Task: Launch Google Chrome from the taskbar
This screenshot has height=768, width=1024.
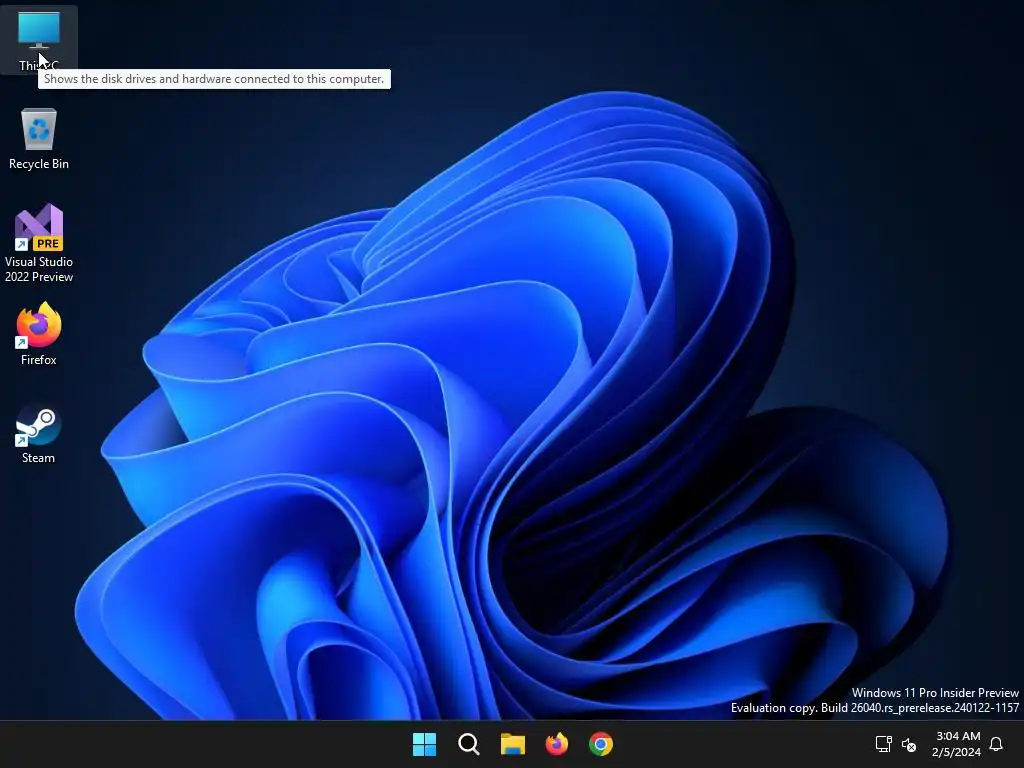Action: (x=601, y=744)
